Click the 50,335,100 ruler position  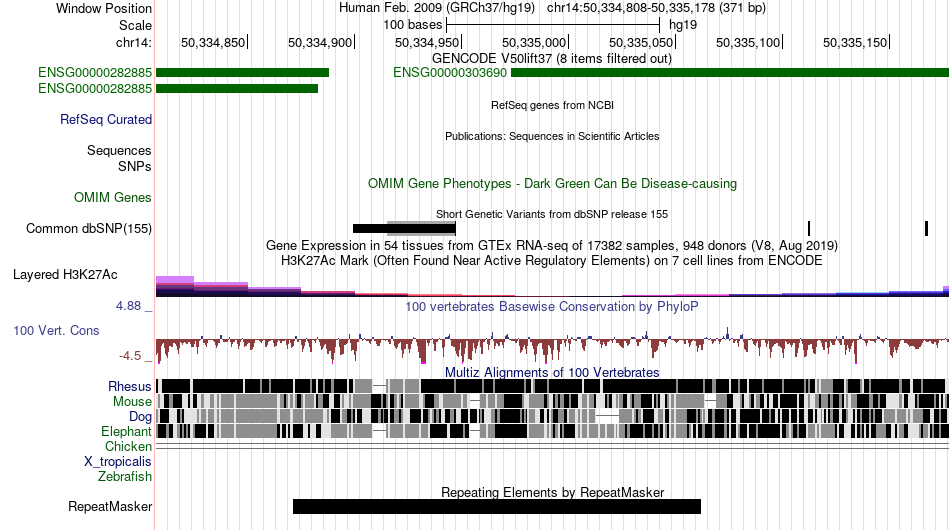point(748,42)
